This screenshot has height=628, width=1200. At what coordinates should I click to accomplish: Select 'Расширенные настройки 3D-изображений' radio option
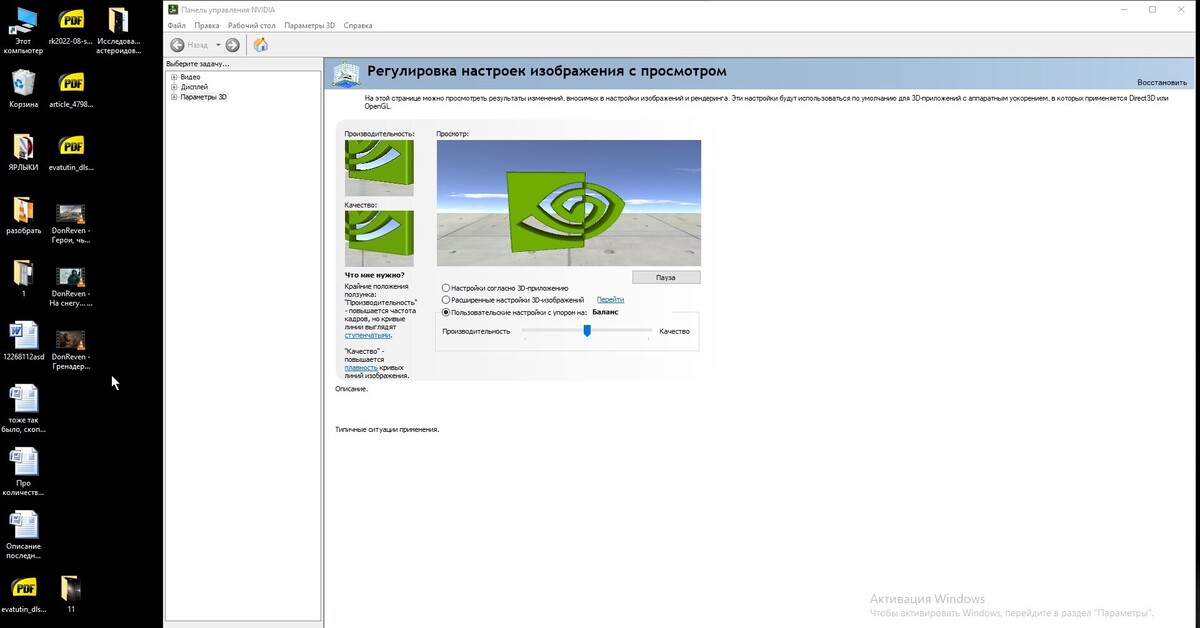(446, 300)
